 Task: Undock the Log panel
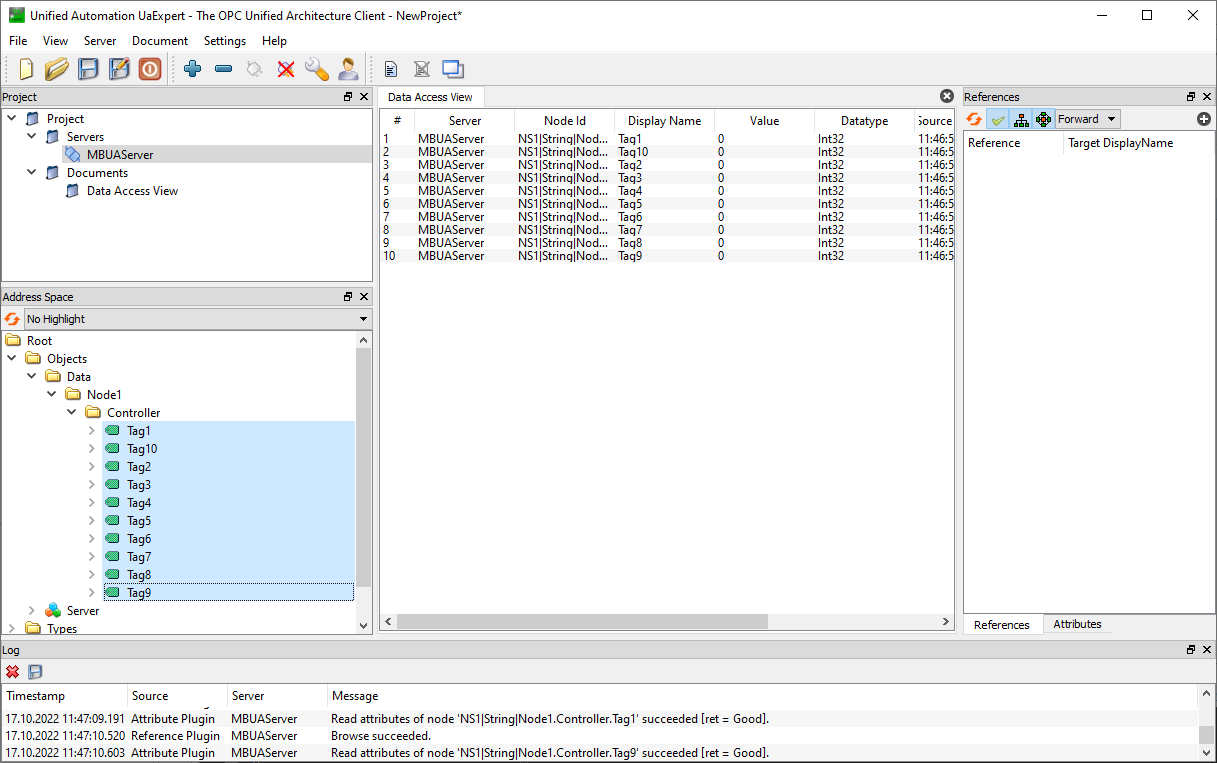pyautogui.click(x=1191, y=650)
